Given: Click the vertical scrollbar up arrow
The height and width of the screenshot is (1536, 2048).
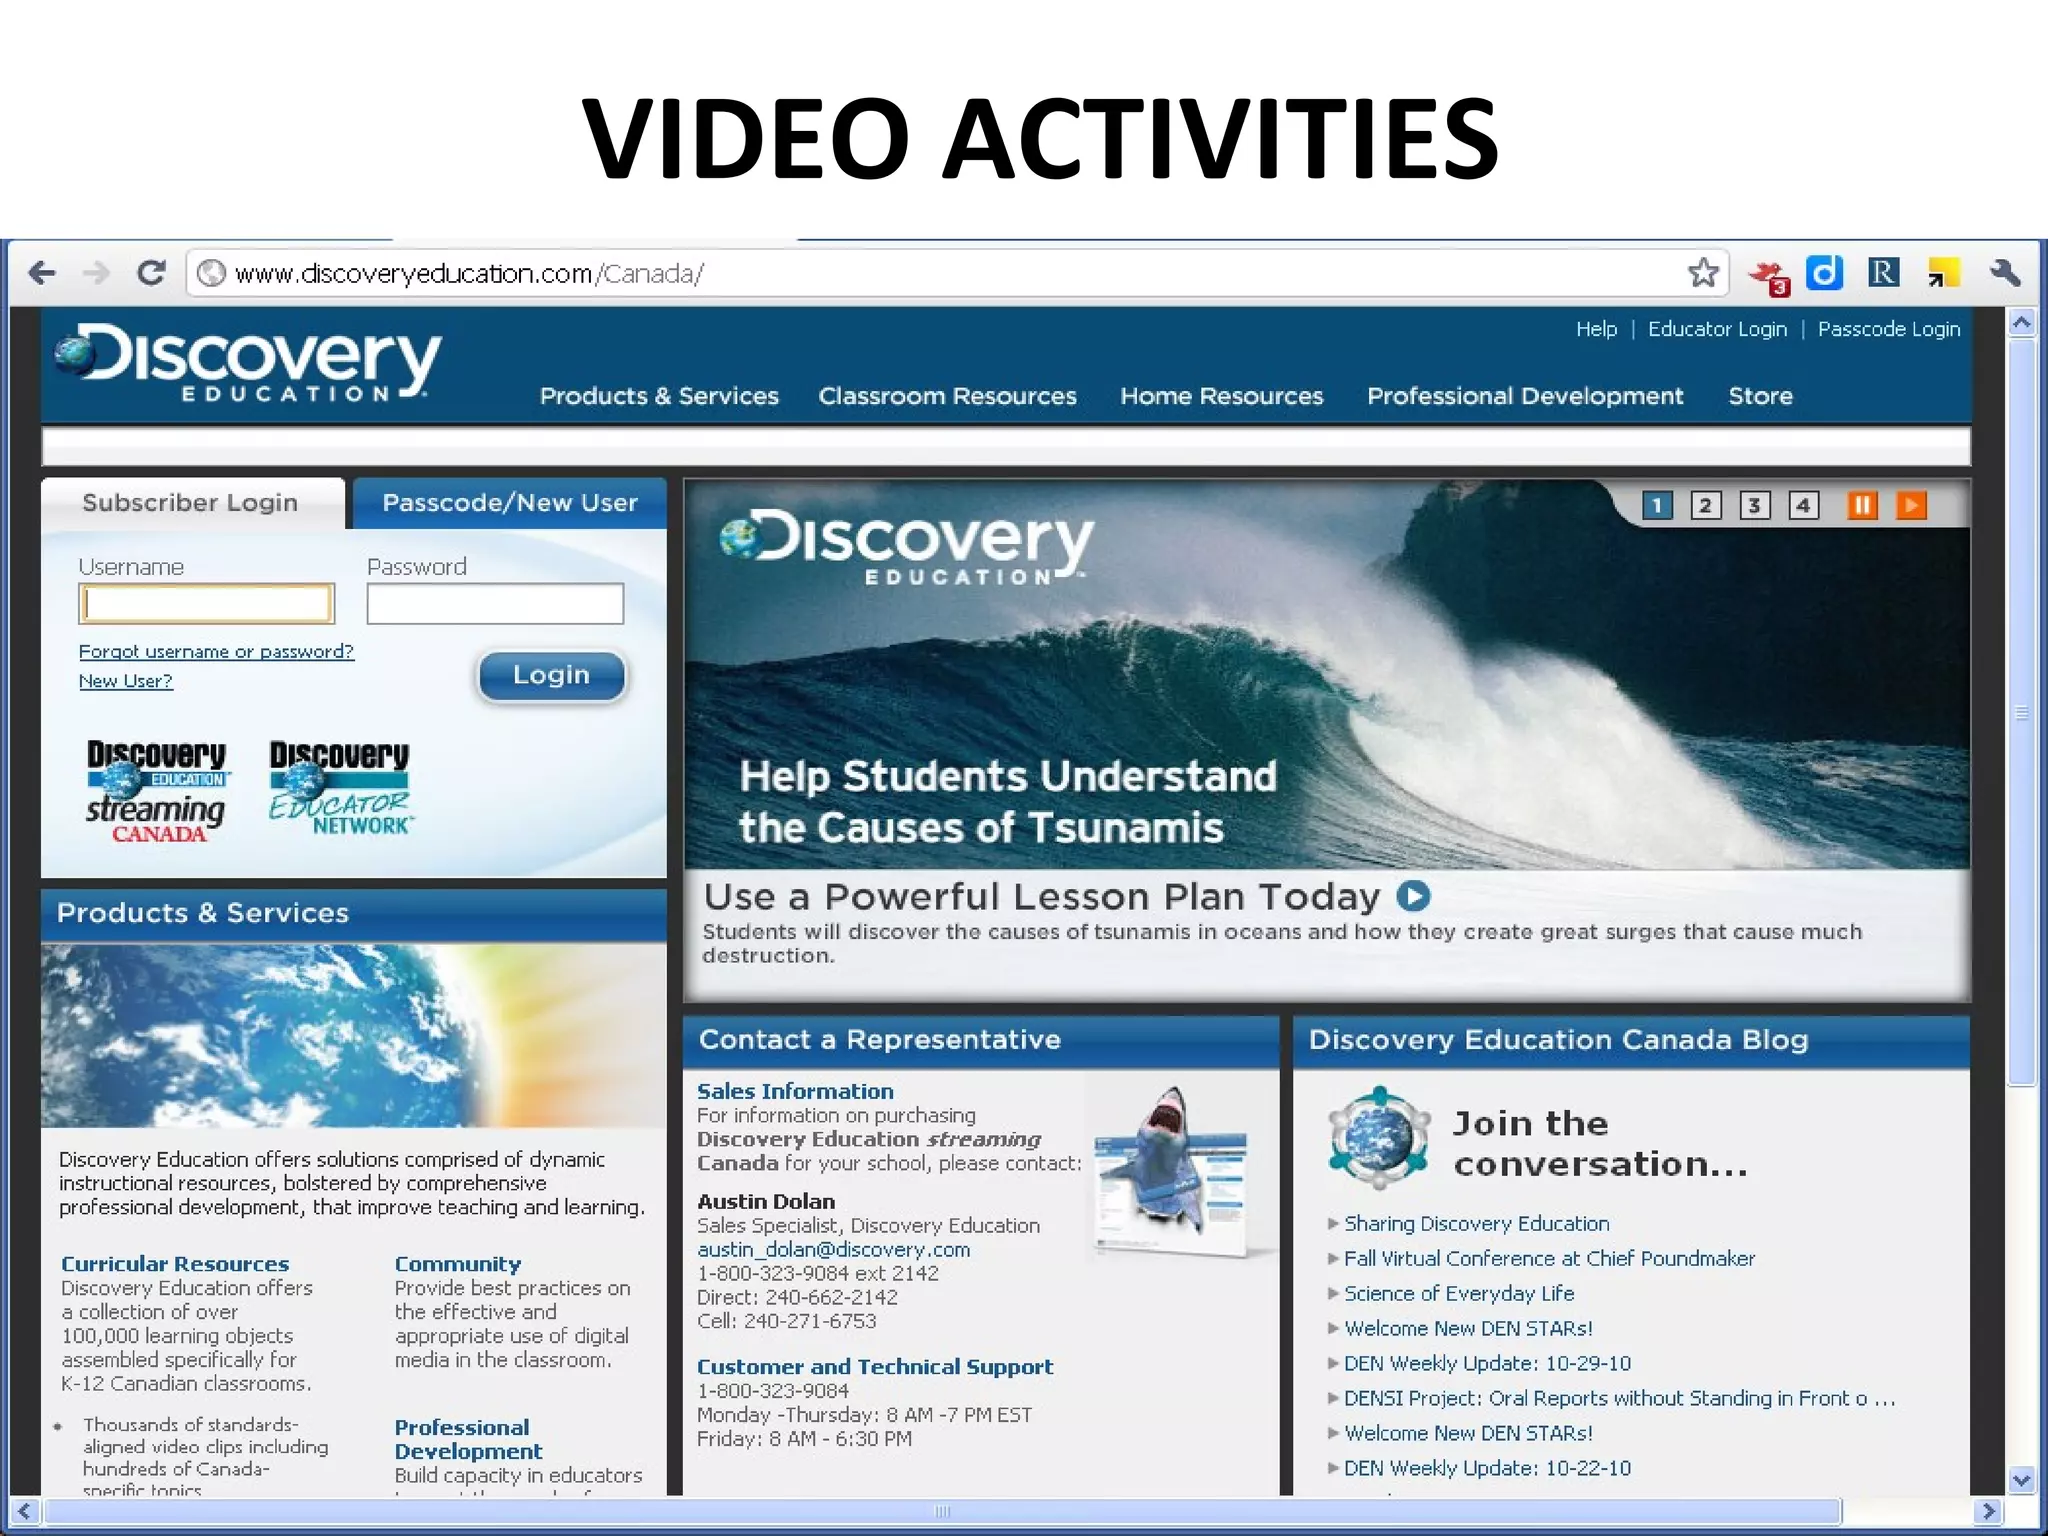Looking at the screenshot, I should pos(2022,323).
